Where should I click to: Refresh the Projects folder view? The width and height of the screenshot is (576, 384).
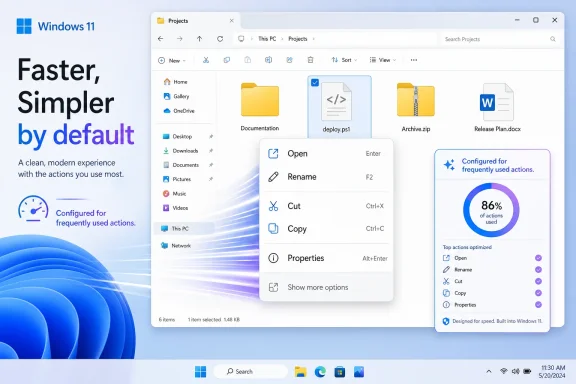click(x=220, y=39)
